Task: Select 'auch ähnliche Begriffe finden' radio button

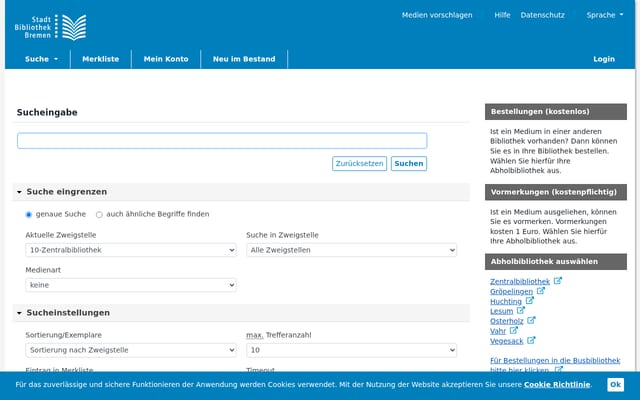Action: click(99, 215)
